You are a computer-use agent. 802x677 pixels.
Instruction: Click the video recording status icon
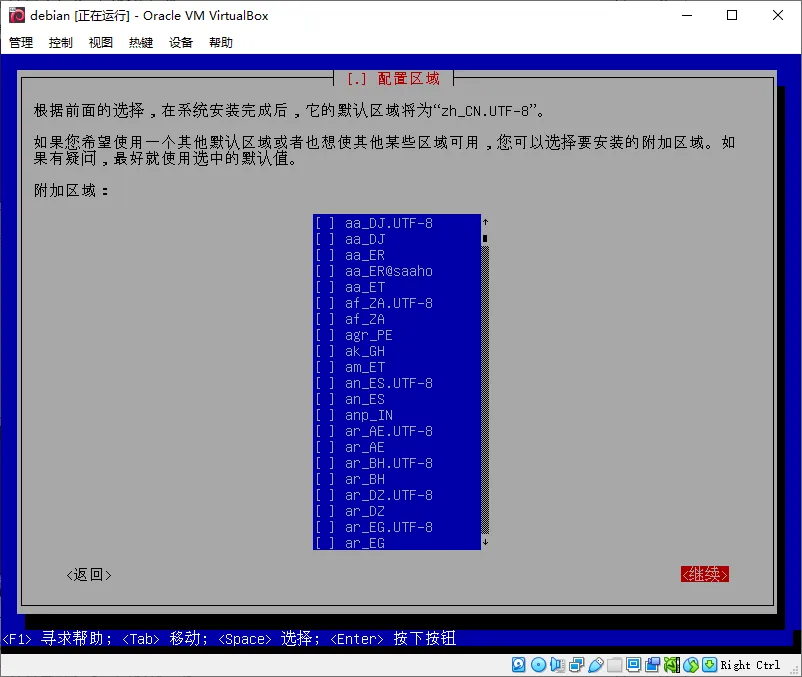(x=653, y=665)
